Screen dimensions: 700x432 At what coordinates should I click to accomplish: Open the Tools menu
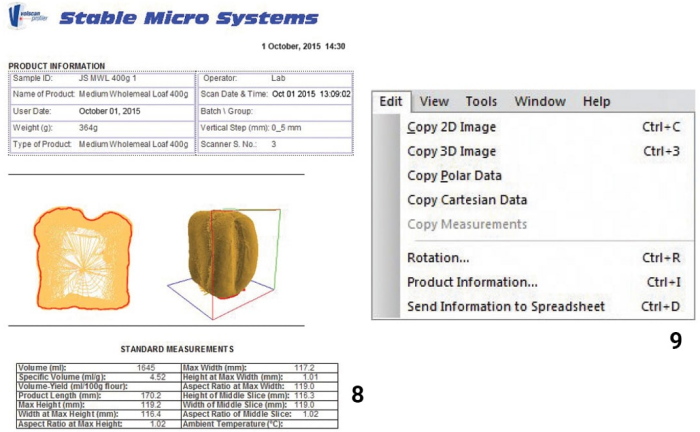[x=481, y=102]
